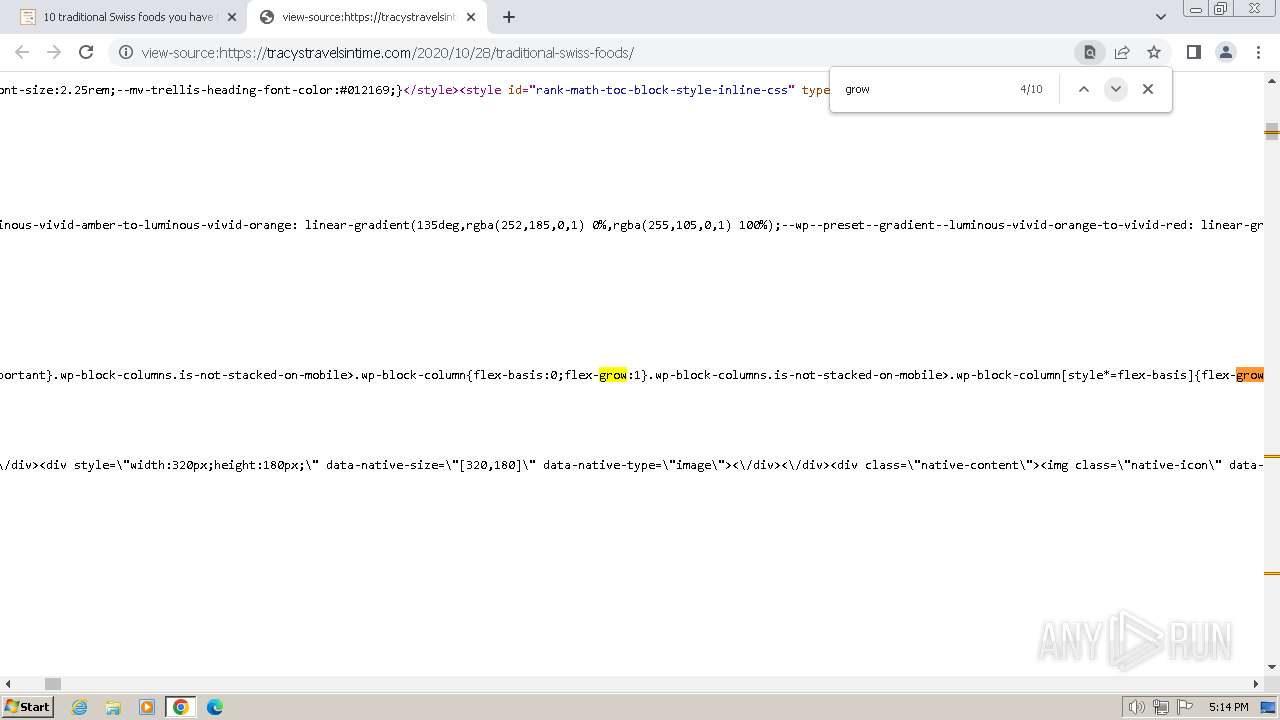Click horizontal scrollbar left arrow
The height and width of the screenshot is (720, 1280).
point(8,684)
